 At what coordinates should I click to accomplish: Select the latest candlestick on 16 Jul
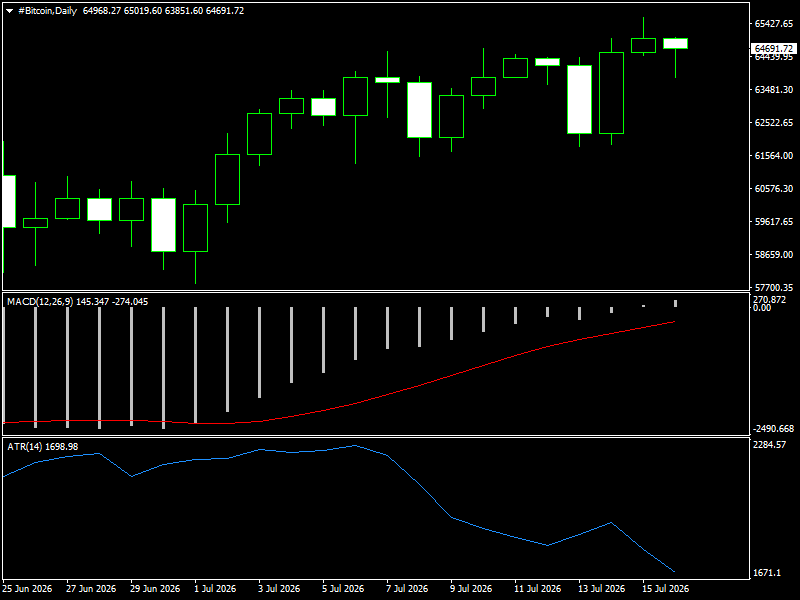point(676,43)
